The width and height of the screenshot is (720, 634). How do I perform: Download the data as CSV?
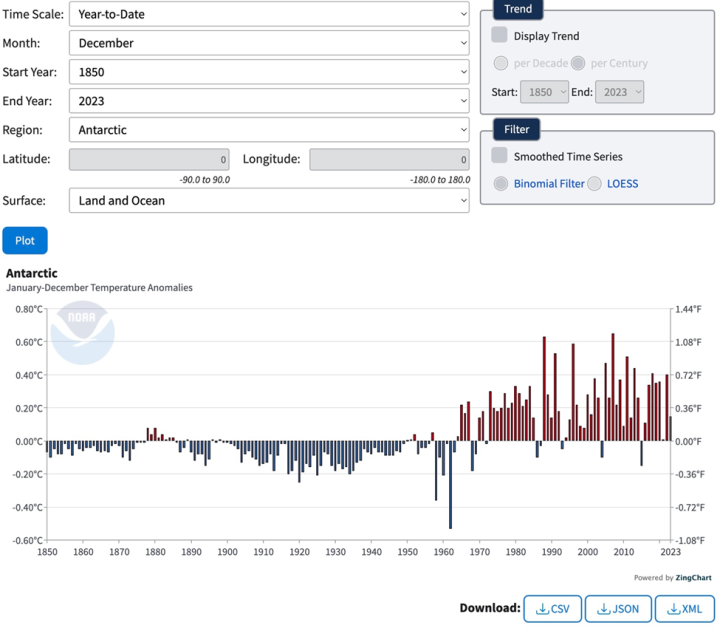(x=552, y=608)
